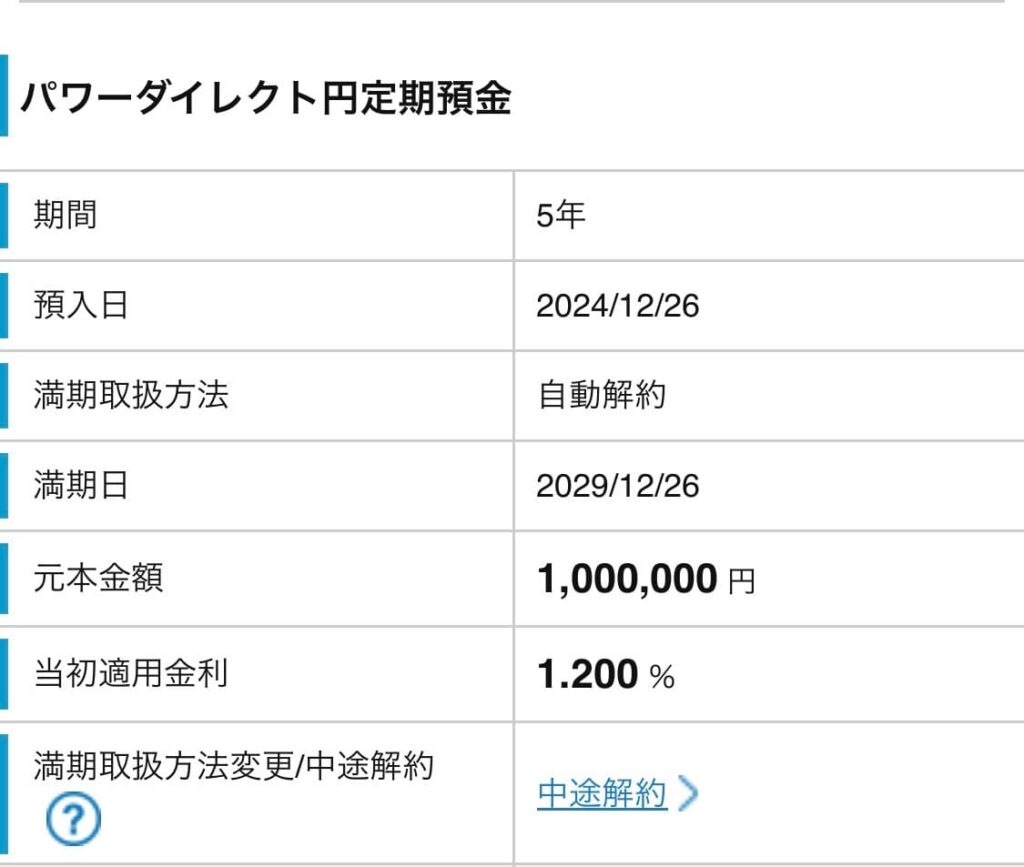
Task: Select the 預入日 row label
Action: [81, 305]
